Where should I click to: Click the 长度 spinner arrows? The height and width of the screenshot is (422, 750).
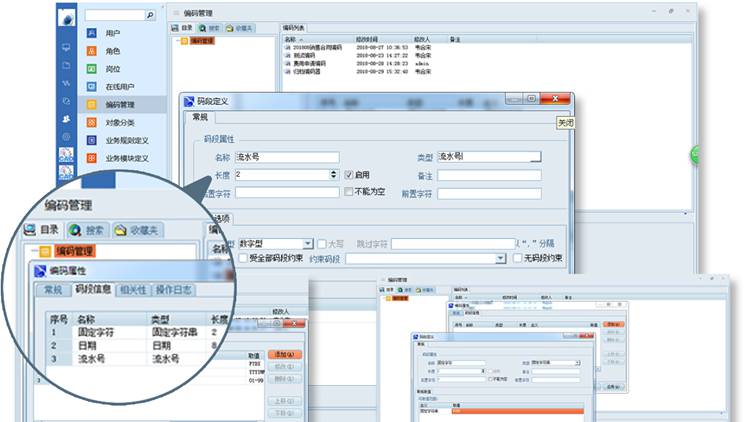333,174
